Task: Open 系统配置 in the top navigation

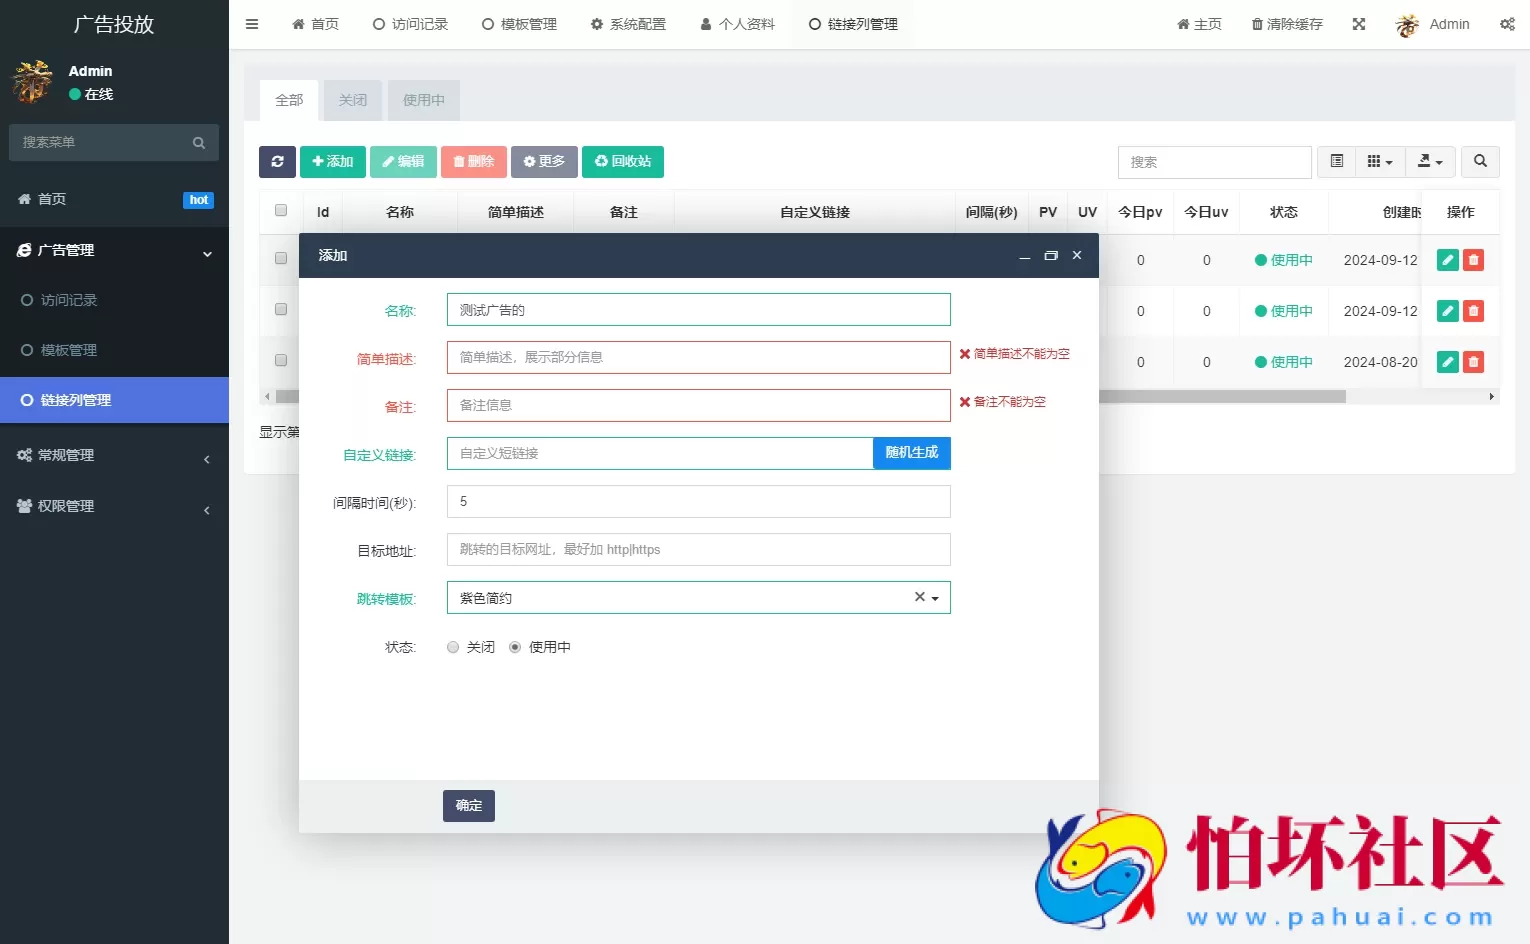Action: [627, 23]
